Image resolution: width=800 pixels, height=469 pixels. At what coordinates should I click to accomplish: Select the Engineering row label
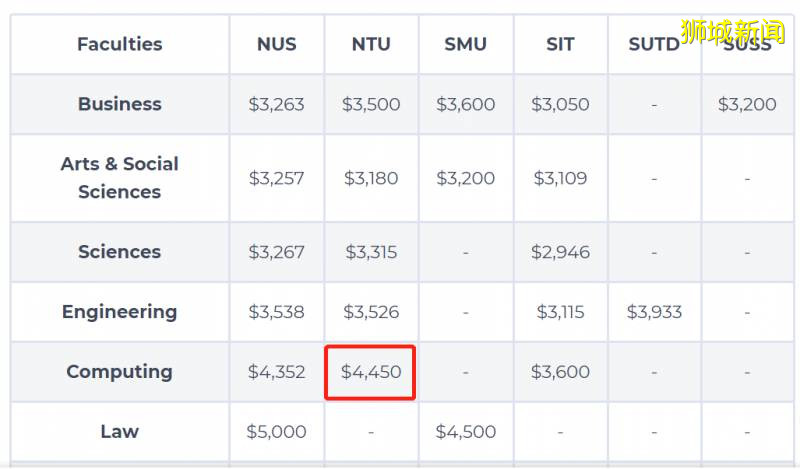pos(119,312)
